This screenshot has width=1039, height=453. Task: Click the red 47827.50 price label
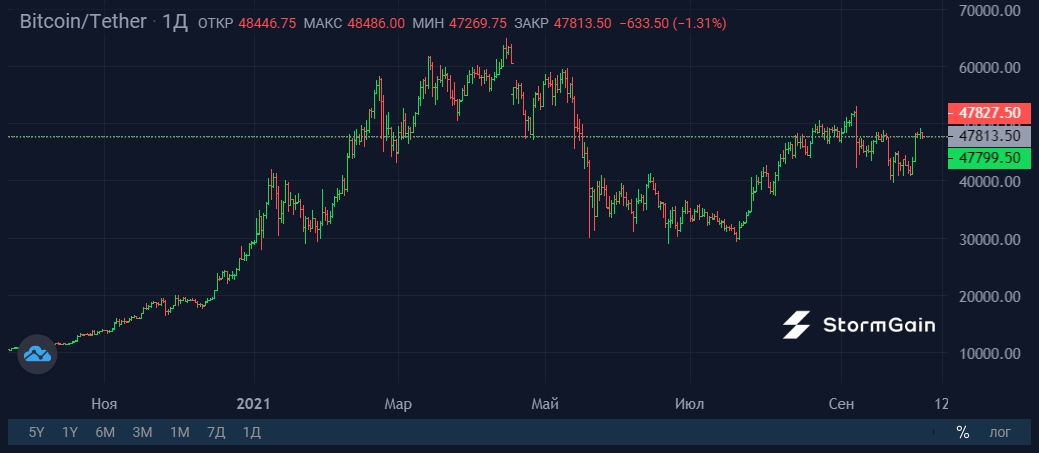[989, 113]
